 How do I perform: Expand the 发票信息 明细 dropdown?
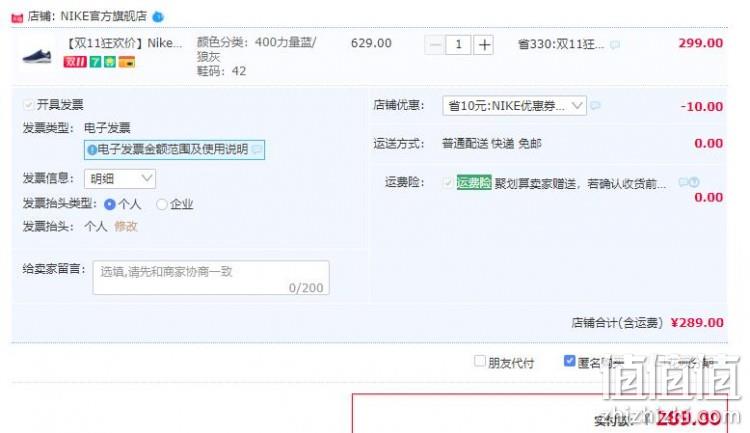[120, 179]
